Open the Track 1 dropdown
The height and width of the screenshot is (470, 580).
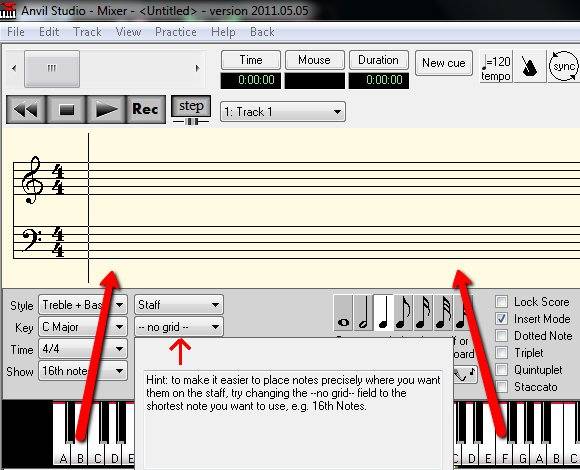[283, 112]
